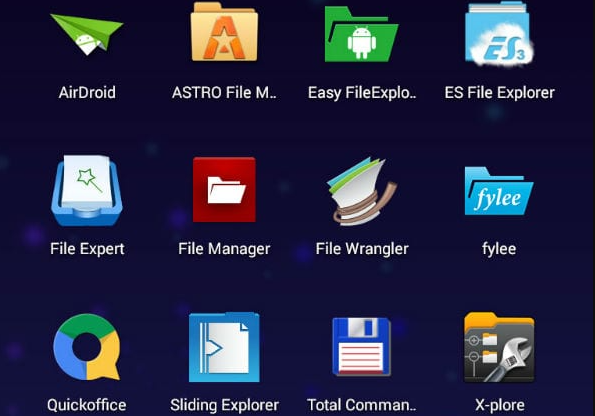
Task: Open Easy FileExplorer green folder icon
Action: click(x=362, y=34)
